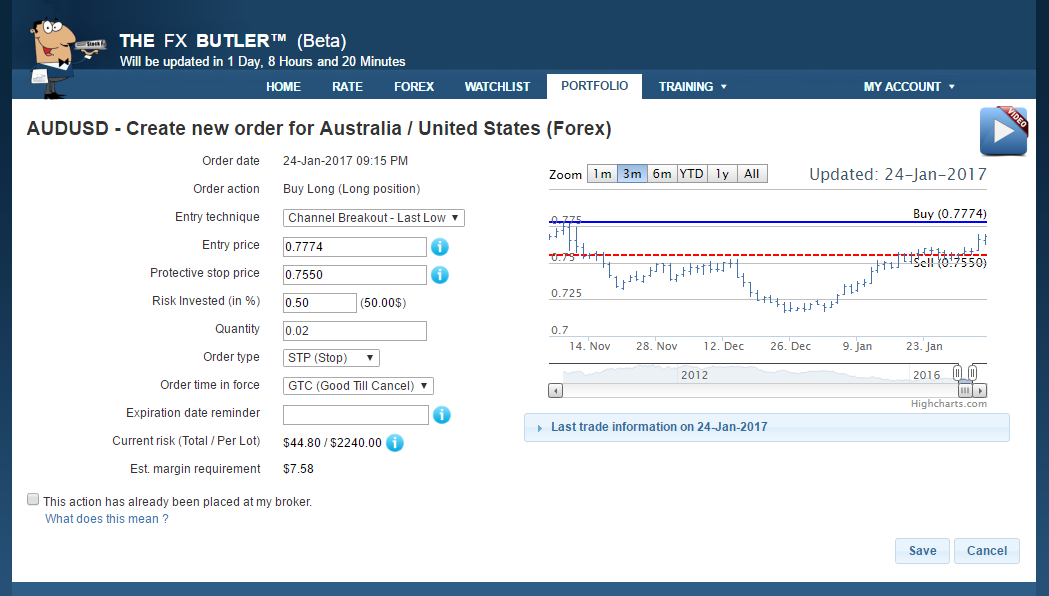Open the Order time in force dropdown
Screen dimensions: 1049x596
click(359, 386)
